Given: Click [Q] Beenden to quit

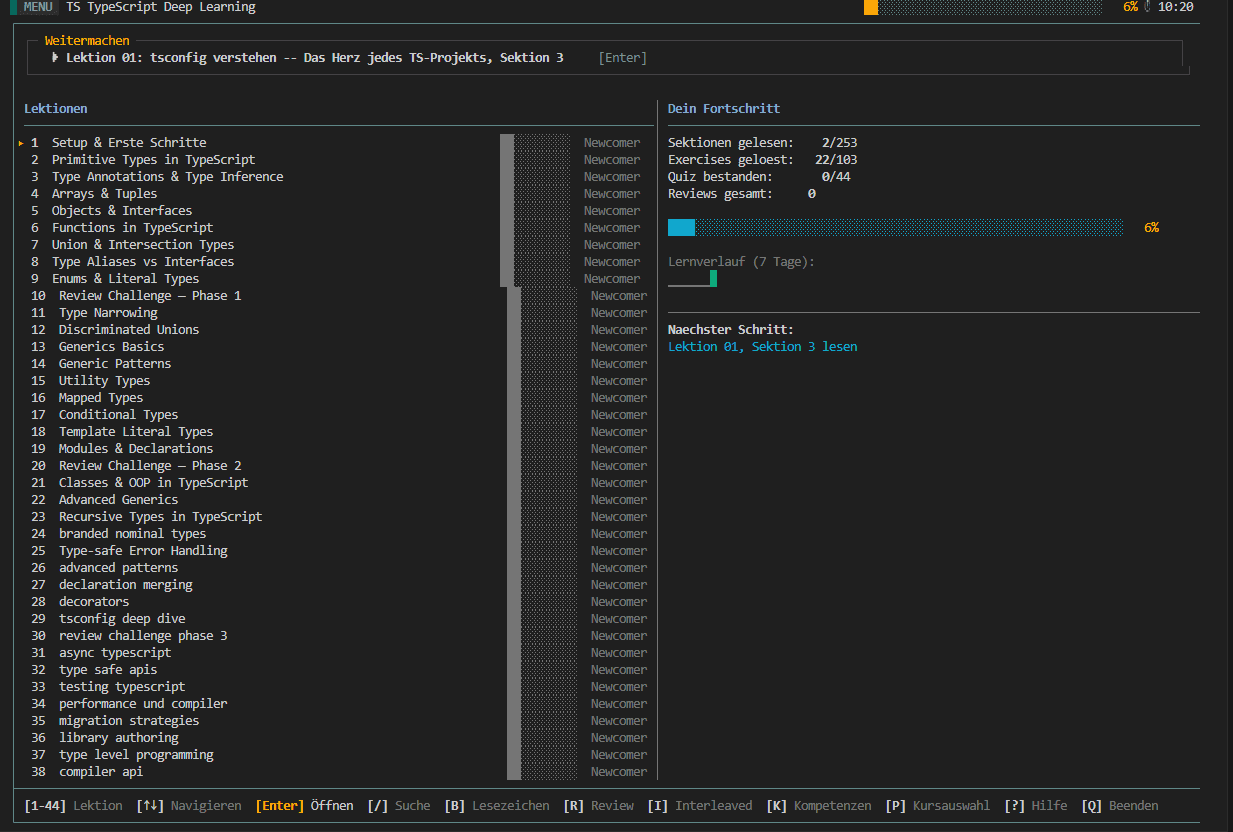Looking at the screenshot, I should pos(1120,806).
